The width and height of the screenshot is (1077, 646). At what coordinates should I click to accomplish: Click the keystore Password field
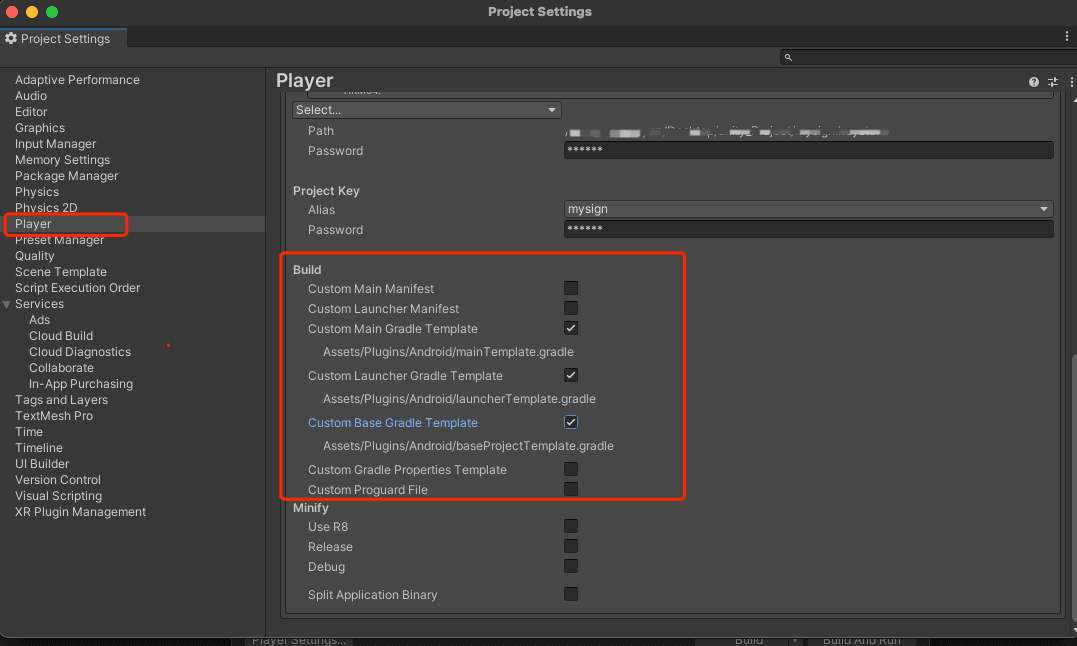click(808, 150)
